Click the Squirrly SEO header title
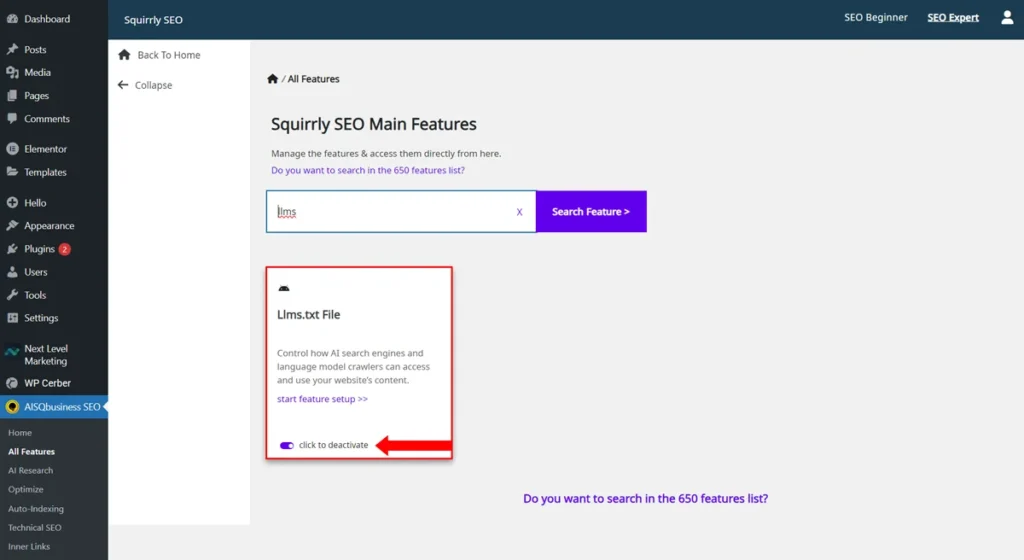Viewport: 1024px width, 560px height. [153, 20]
